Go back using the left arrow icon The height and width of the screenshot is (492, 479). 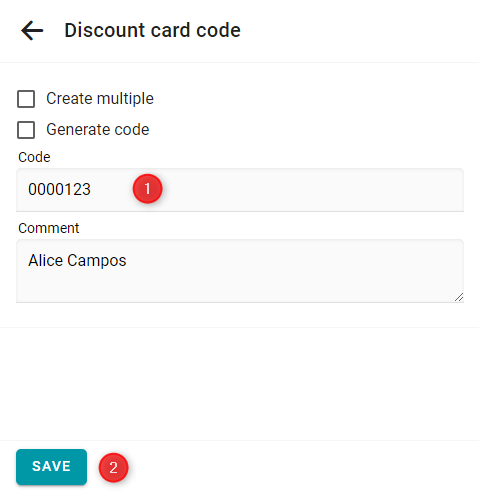[32, 30]
